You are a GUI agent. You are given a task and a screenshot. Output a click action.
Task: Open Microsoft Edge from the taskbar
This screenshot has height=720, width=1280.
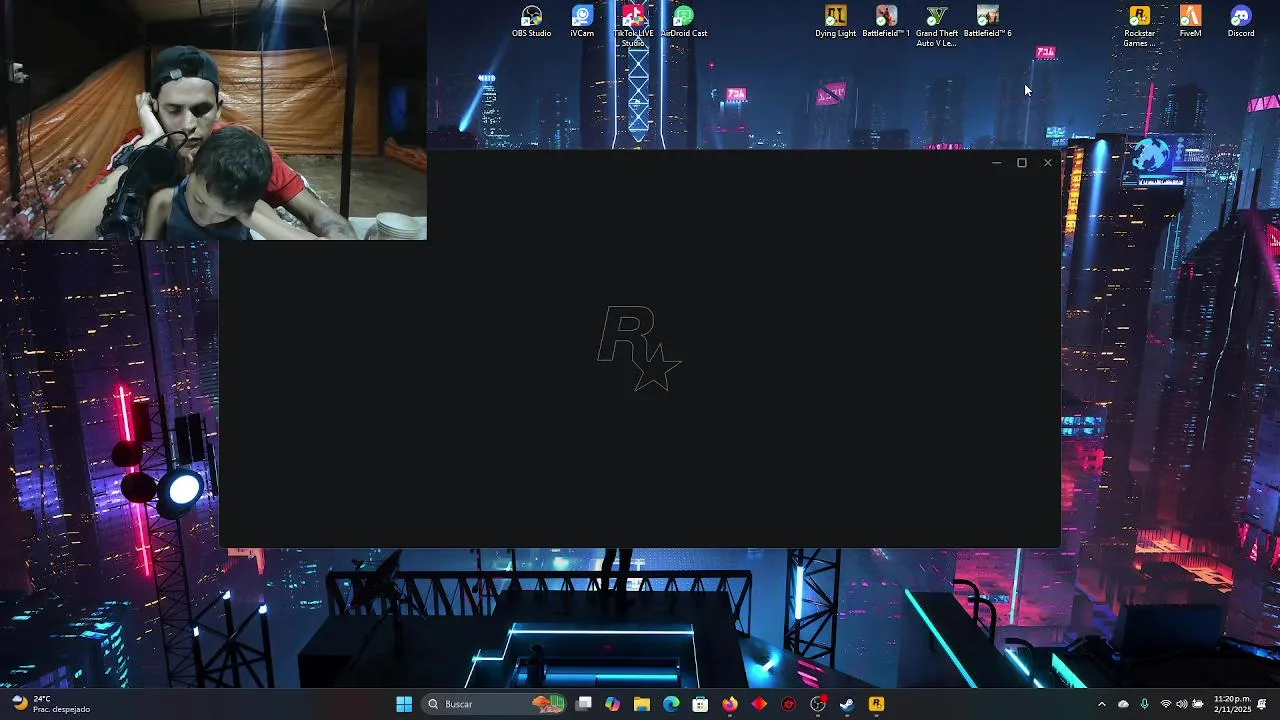pos(671,704)
